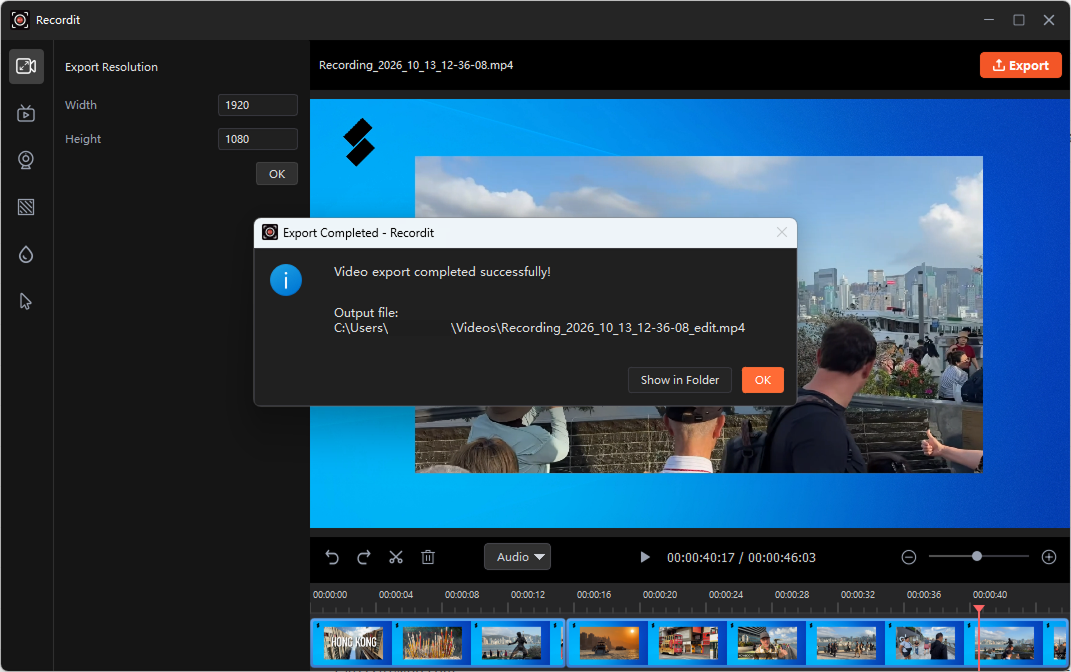Open the Audio dropdown
This screenshot has width=1071, height=672.
[517, 557]
